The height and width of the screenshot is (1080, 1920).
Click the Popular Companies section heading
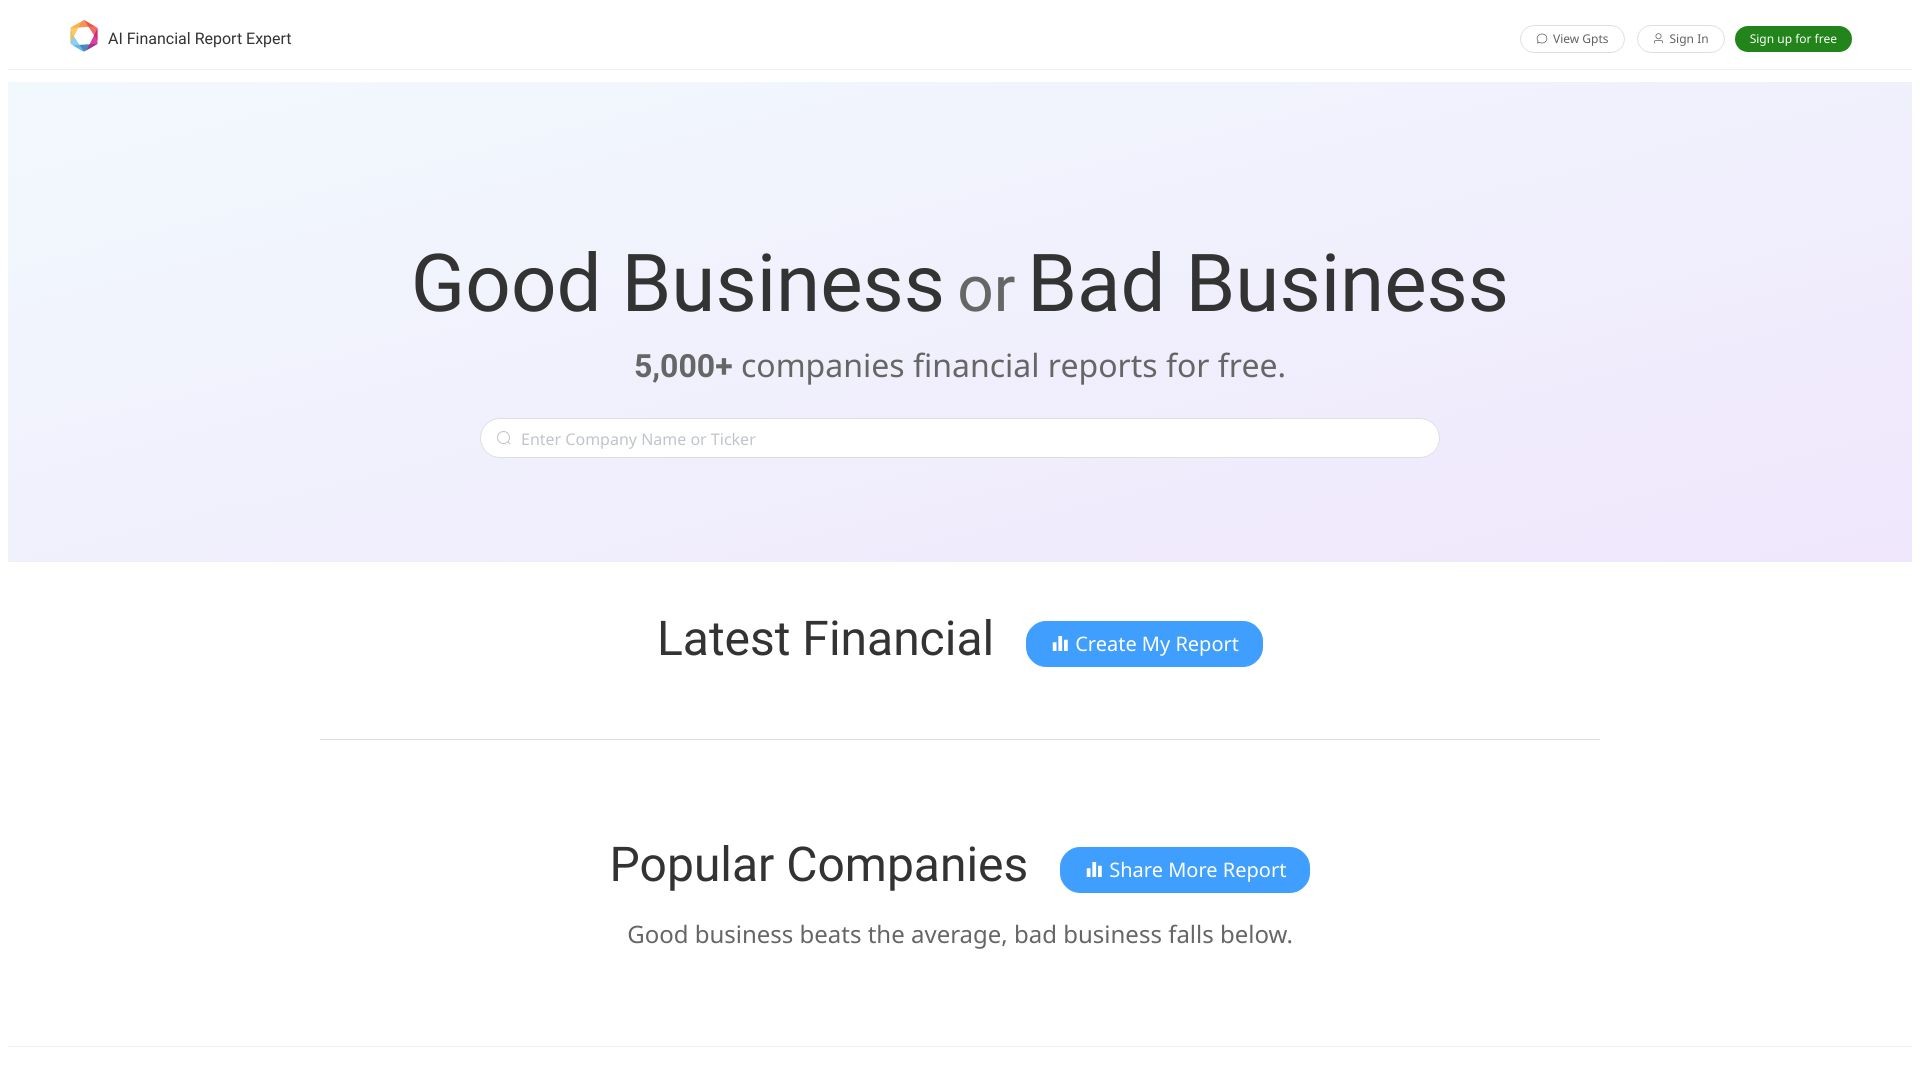[818, 865]
